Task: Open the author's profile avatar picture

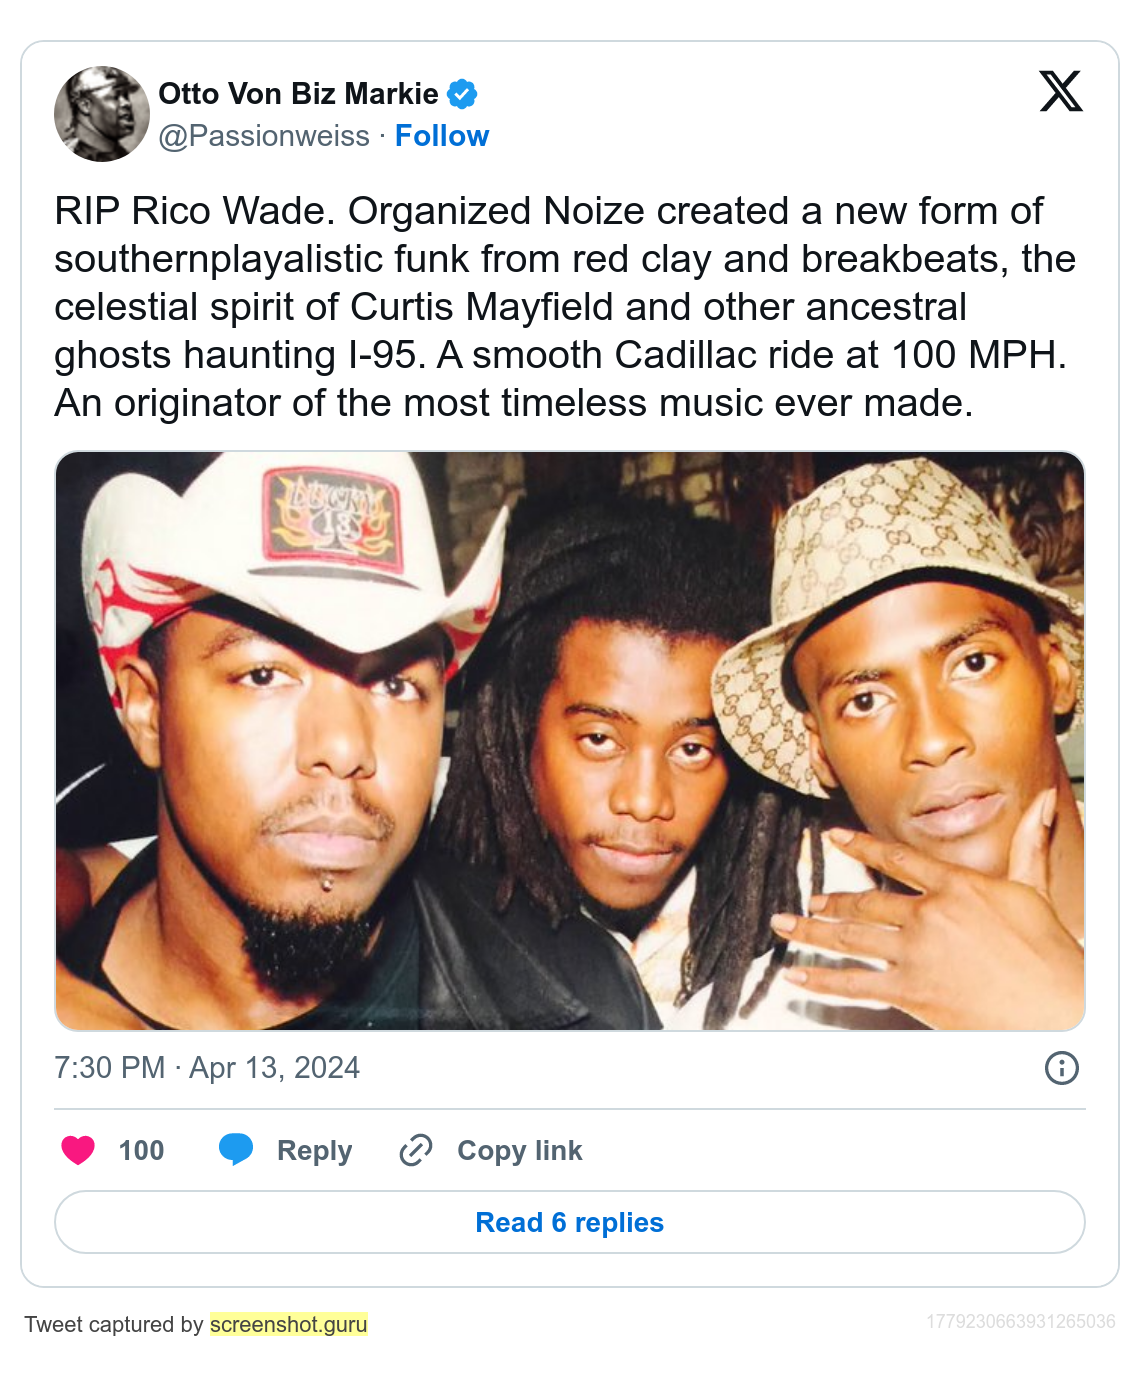Action: pyautogui.click(x=102, y=114)
